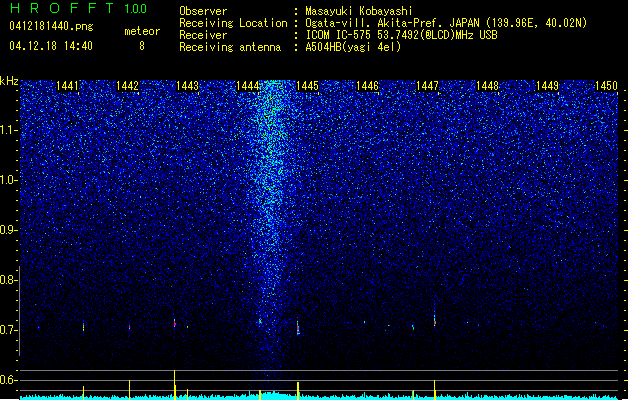Viewport: 629px width, 400px height.
Task: Click the 1.1 frequency axis label
Action: [x=9, y=130]
